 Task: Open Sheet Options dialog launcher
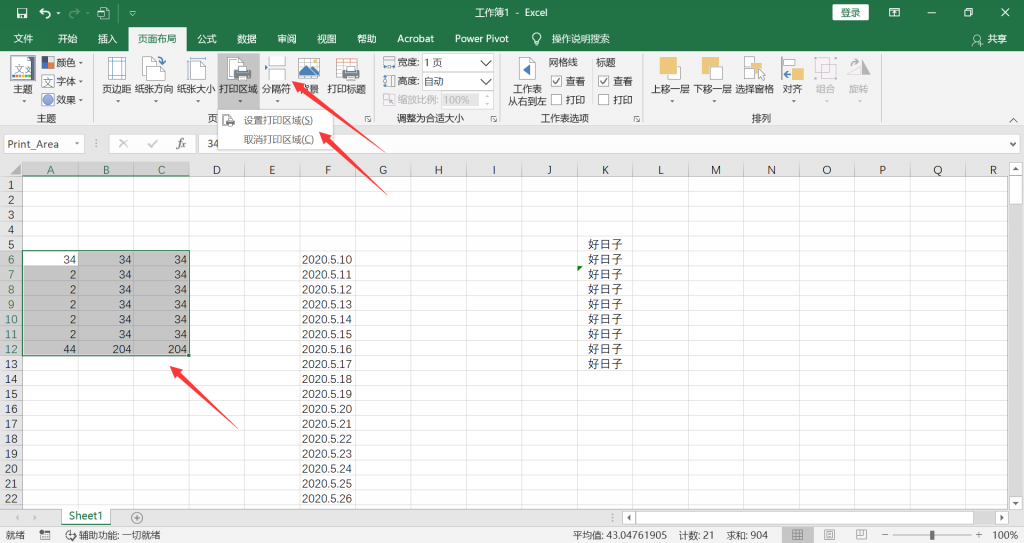pyautogui.click(x=637, y=119)
